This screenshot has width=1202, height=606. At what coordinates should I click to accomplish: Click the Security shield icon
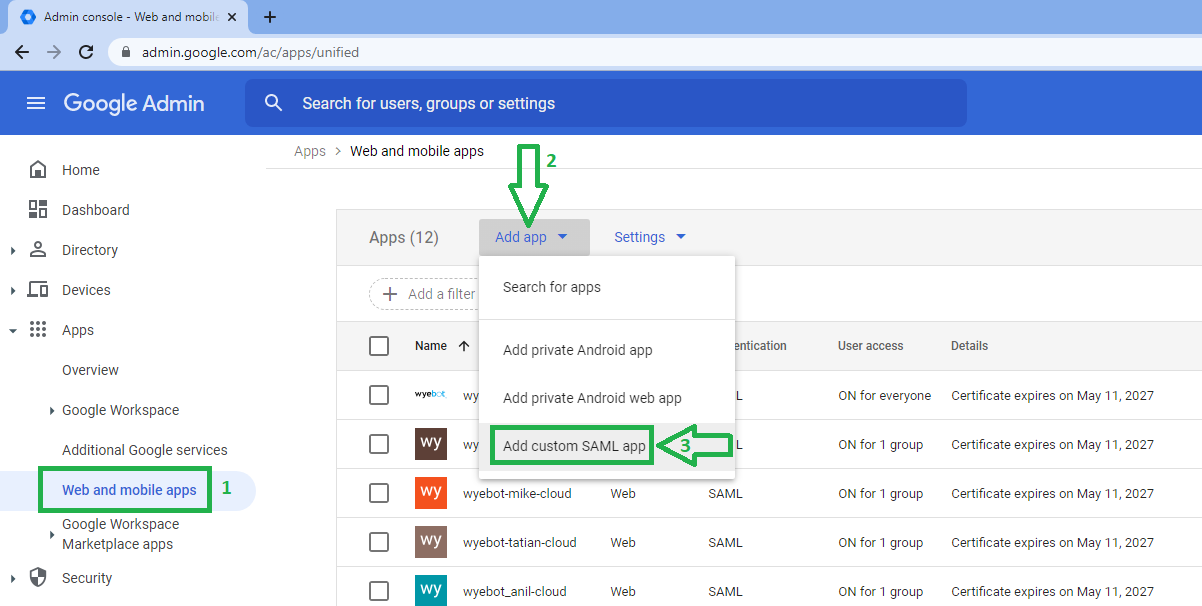pyautogui.click(x=38, y=578)
